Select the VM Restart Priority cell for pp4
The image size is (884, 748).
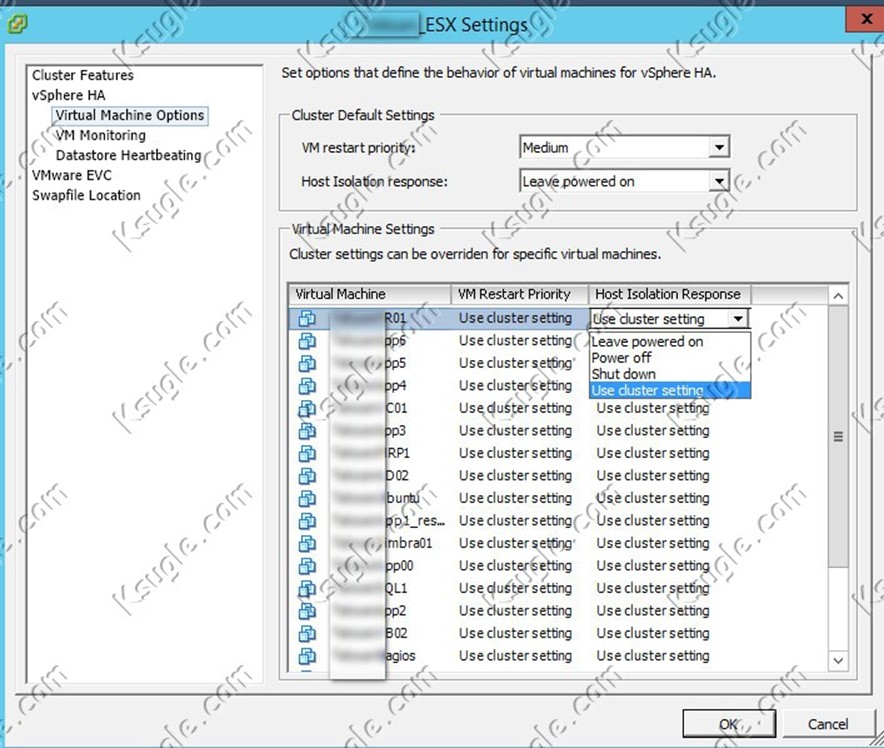pyautogui.click(x=515, y=386)
